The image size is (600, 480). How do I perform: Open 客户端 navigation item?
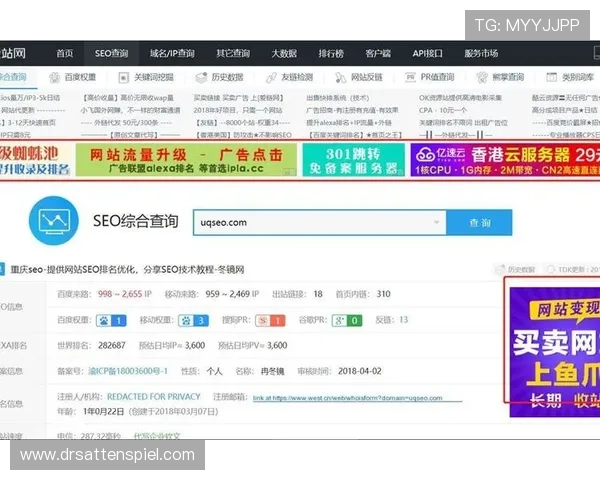tap(378, 54)
